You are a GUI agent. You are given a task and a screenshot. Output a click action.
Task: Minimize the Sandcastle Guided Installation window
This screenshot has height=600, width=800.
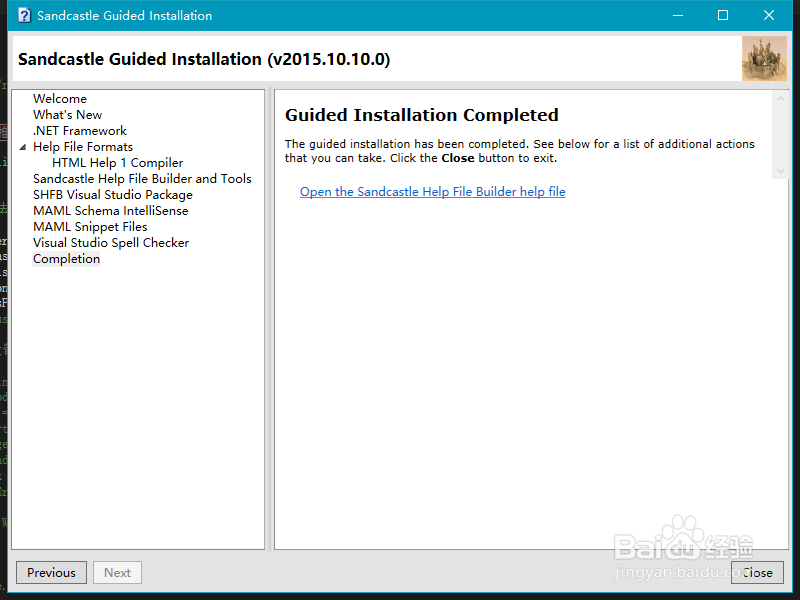pyautogui.click(x=678, y=15)
